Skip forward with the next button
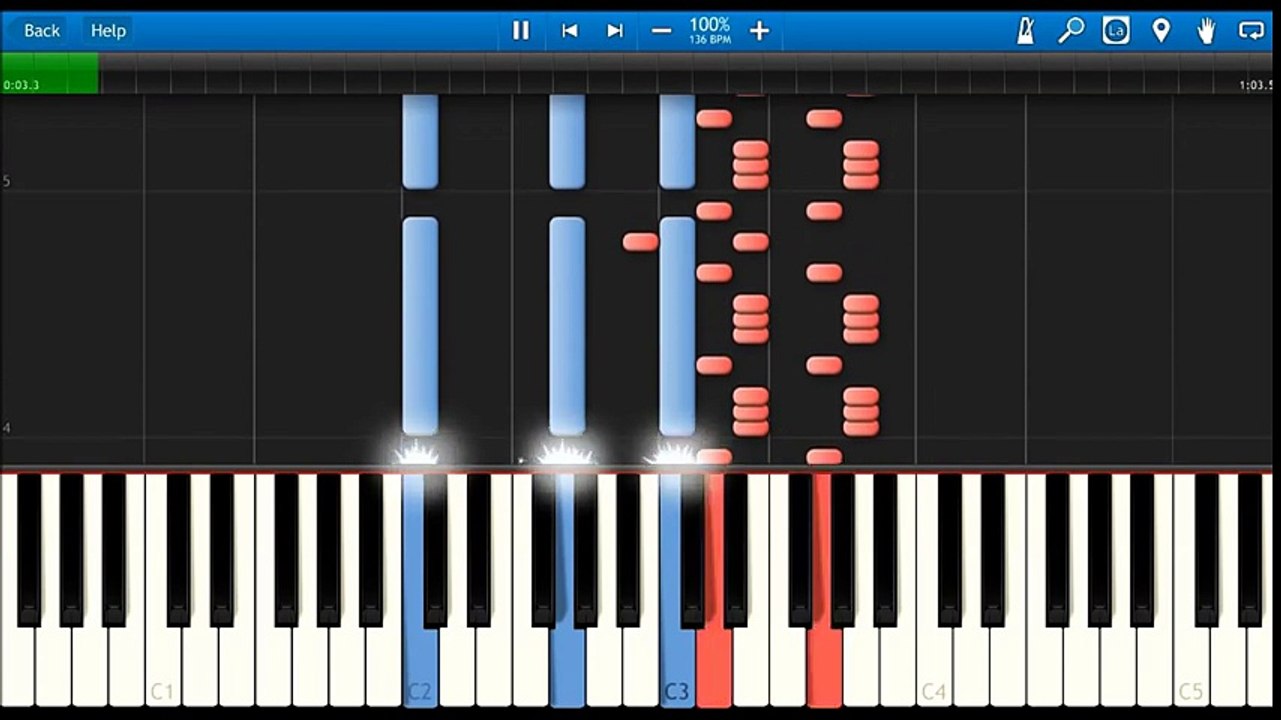Viewport: 1281px width, 720px height. coord(615,31)
